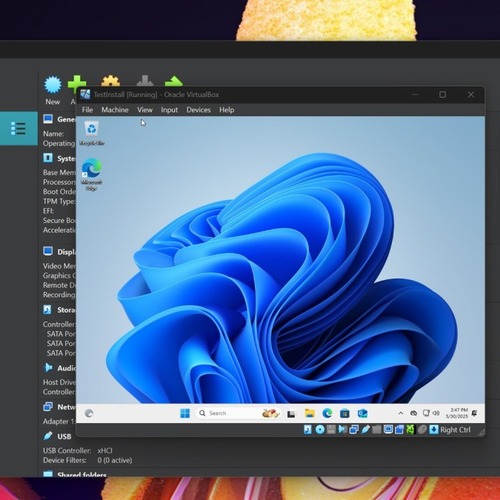This screenshot has height=500, width=500.
Task: Open the File menu of the VM window
Action: (87, 110)
